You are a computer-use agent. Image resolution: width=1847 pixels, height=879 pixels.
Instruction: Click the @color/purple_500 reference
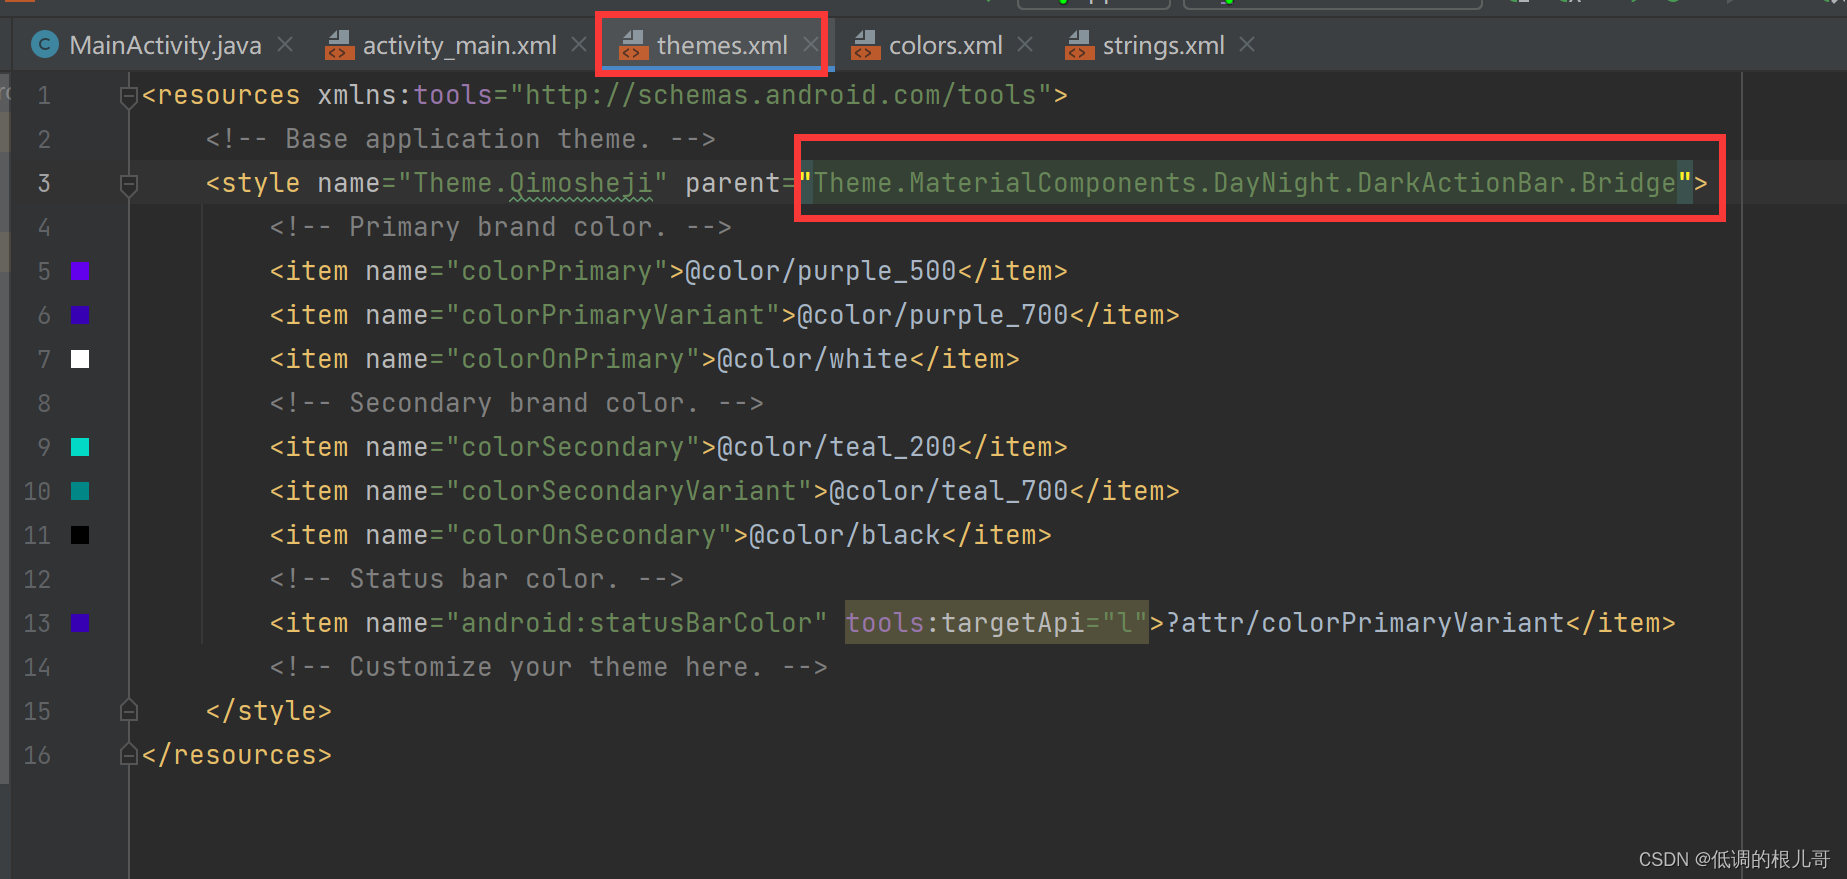coord(820,271)
